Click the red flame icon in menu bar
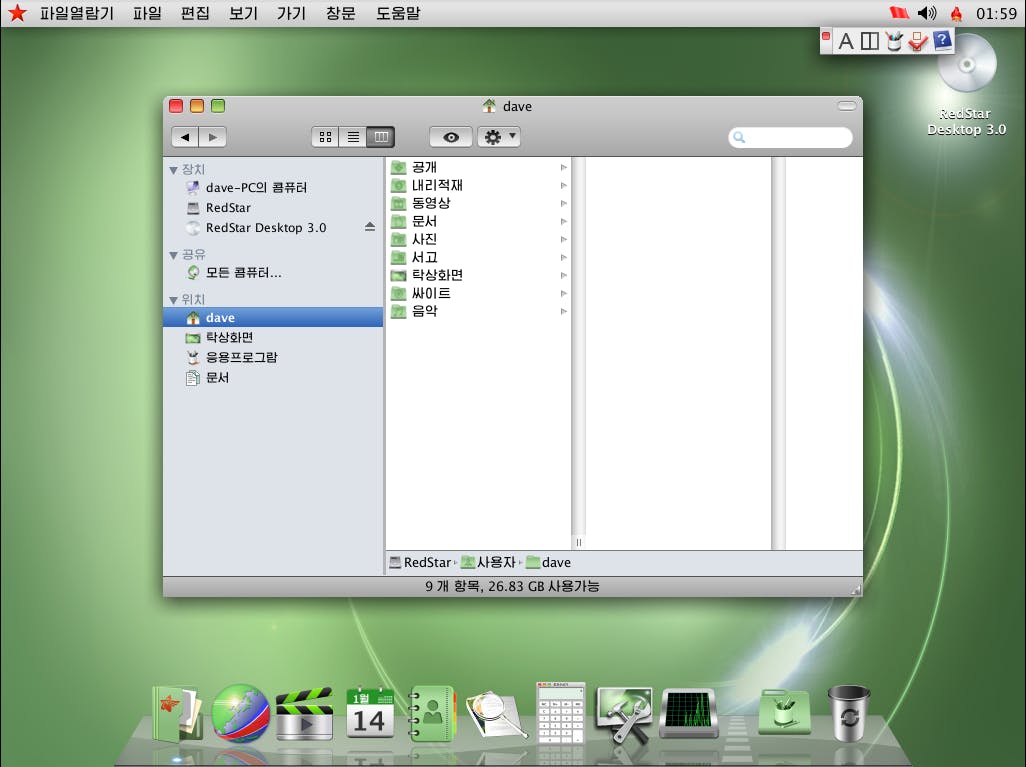1026x767 pixels. click(x=956, y=13)
